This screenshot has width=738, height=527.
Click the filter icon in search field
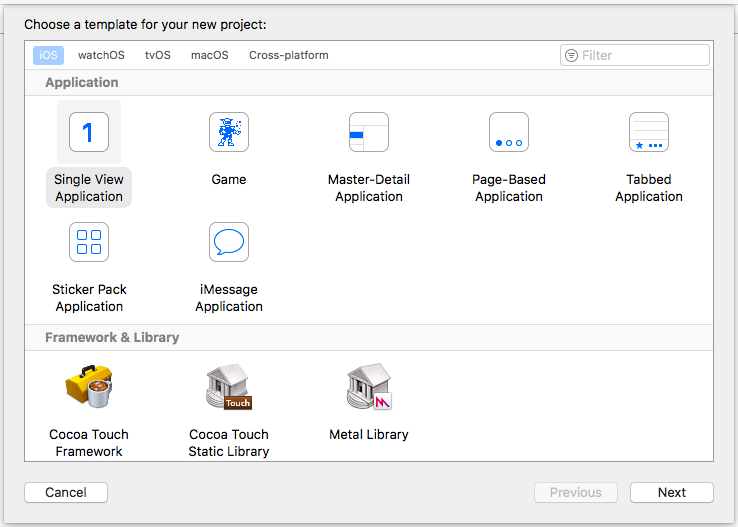coord(571,56)
